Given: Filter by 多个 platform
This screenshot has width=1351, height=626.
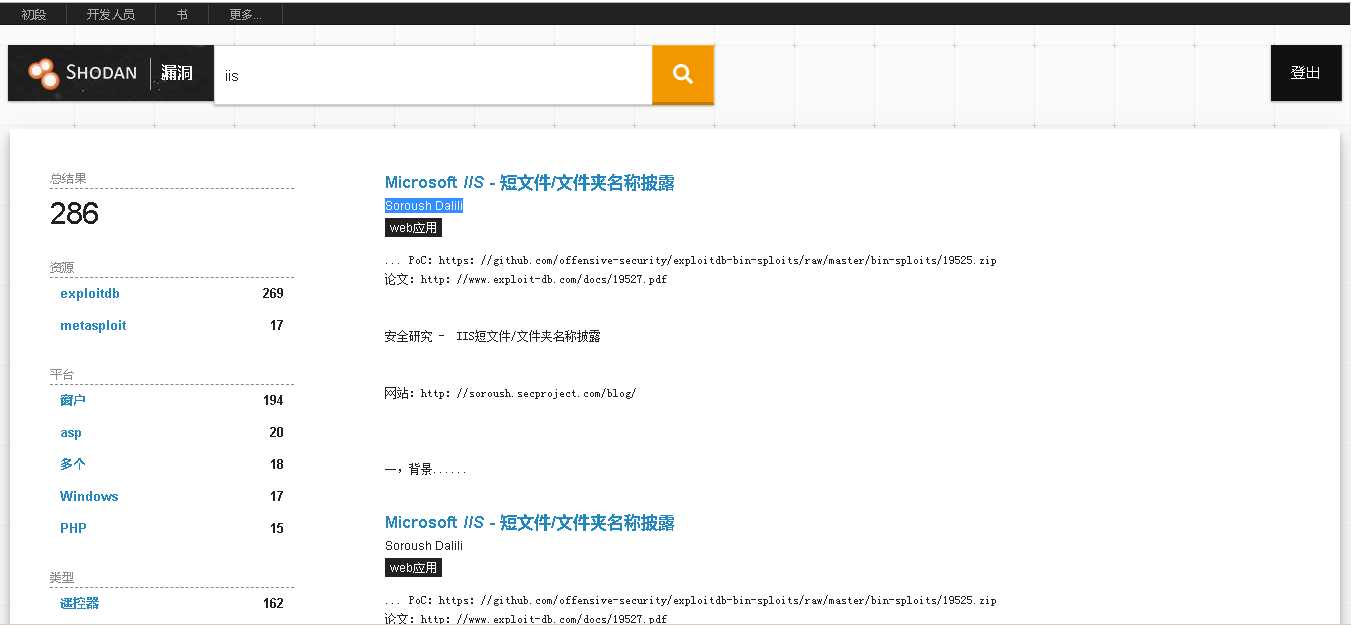Looking at the screenshot, I should 73,464.
